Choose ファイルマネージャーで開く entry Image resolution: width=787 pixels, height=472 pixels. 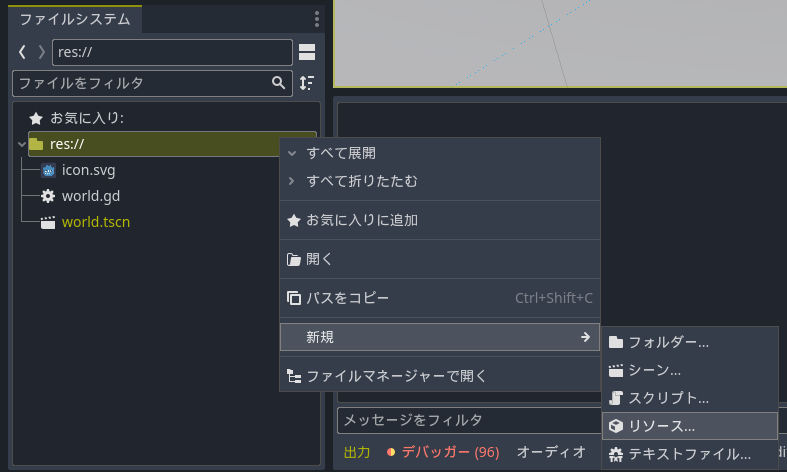(x=440, y=376)
